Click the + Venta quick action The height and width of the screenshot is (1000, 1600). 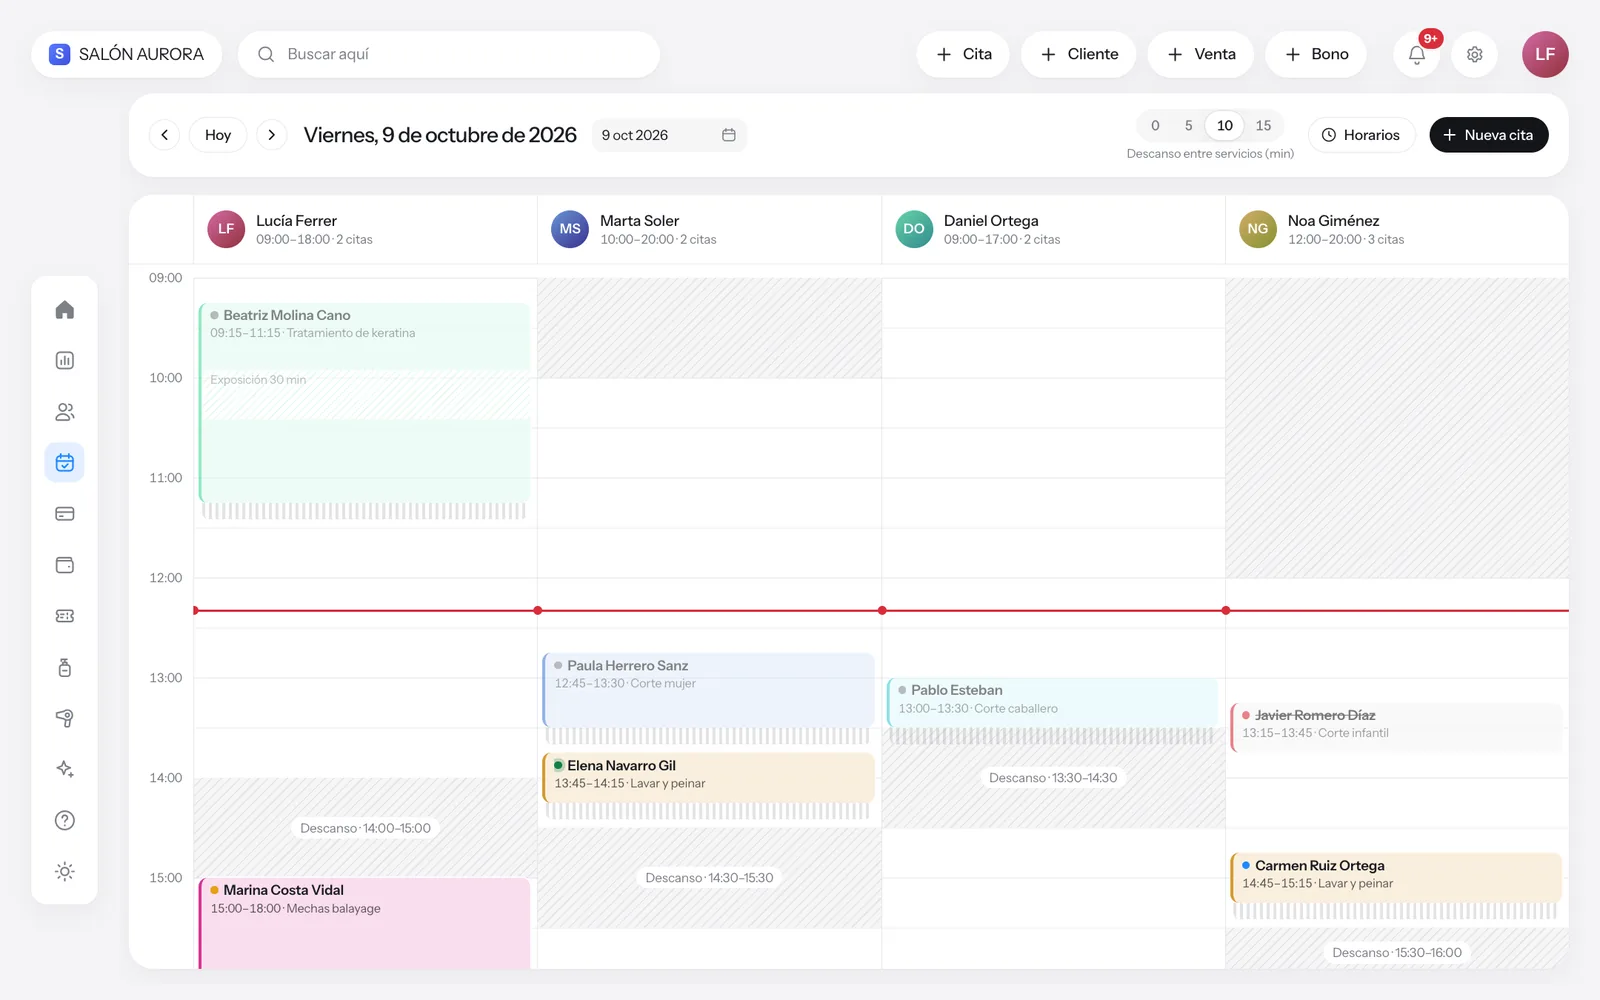pyautogui.click(x=1201, y=54)
